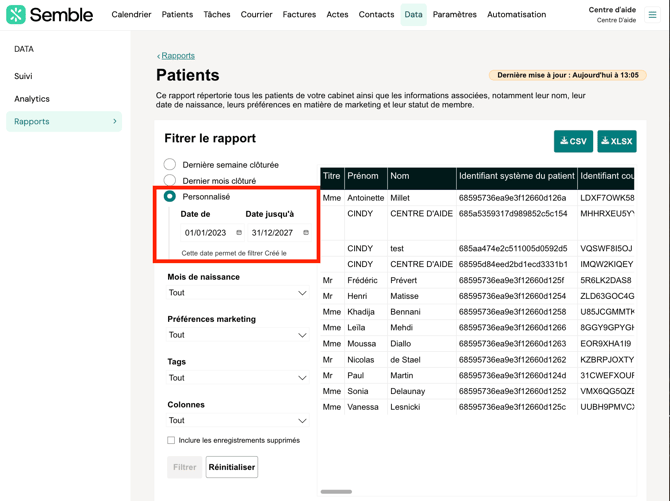The width and height of the screenshot is (670, 501).
Task: Open calendar picker for Date jusqu'à
Action: click(306, 233)
